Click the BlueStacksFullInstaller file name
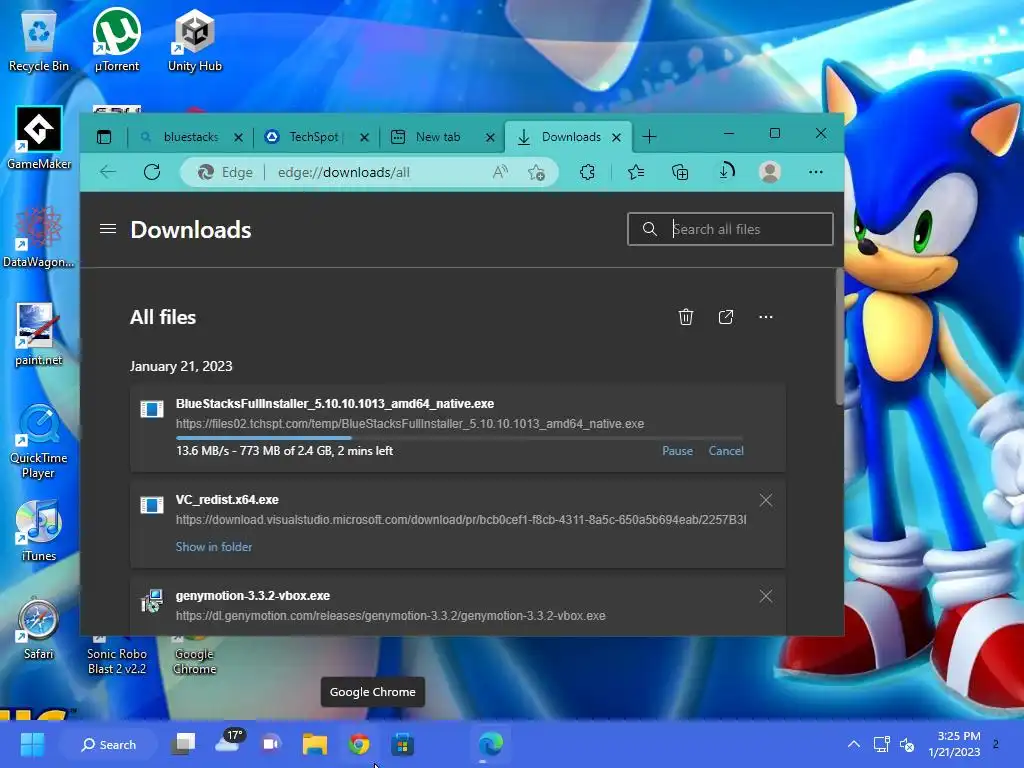This screenshot has width=1024, height=768. (x=334, y=404)
